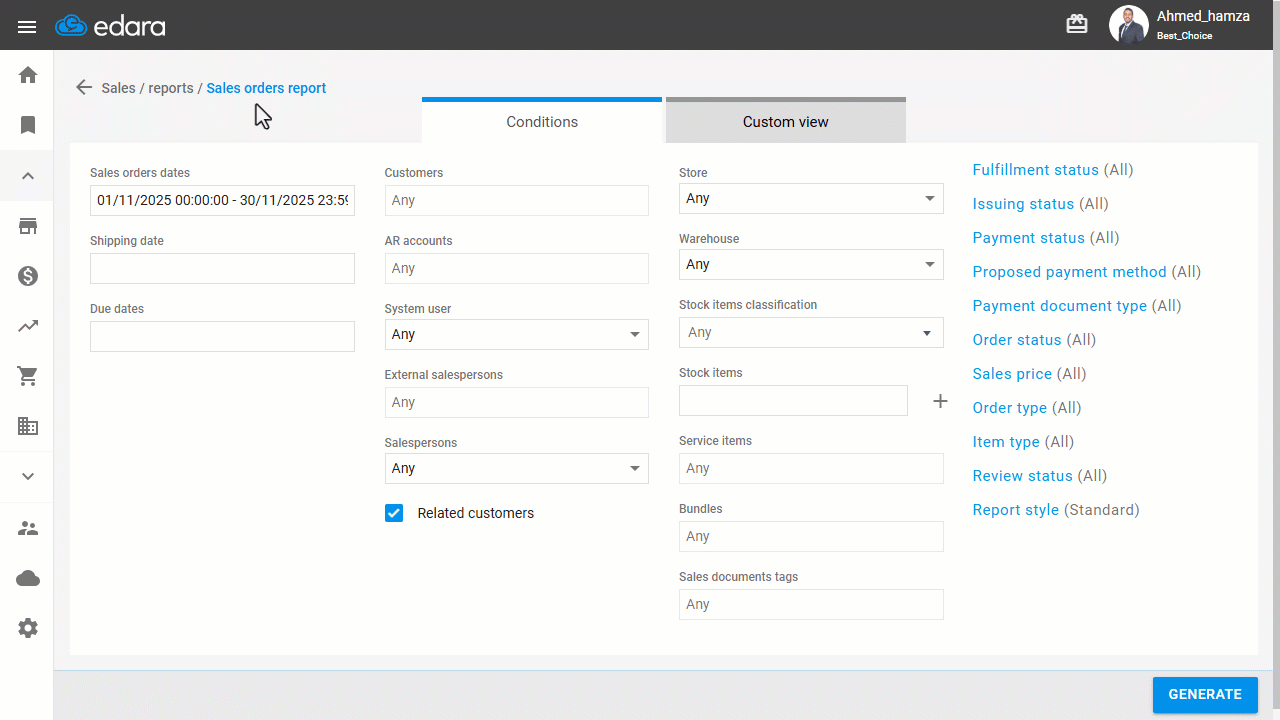
Task: Switch to the Conditions tab
Action: point(542,121)
